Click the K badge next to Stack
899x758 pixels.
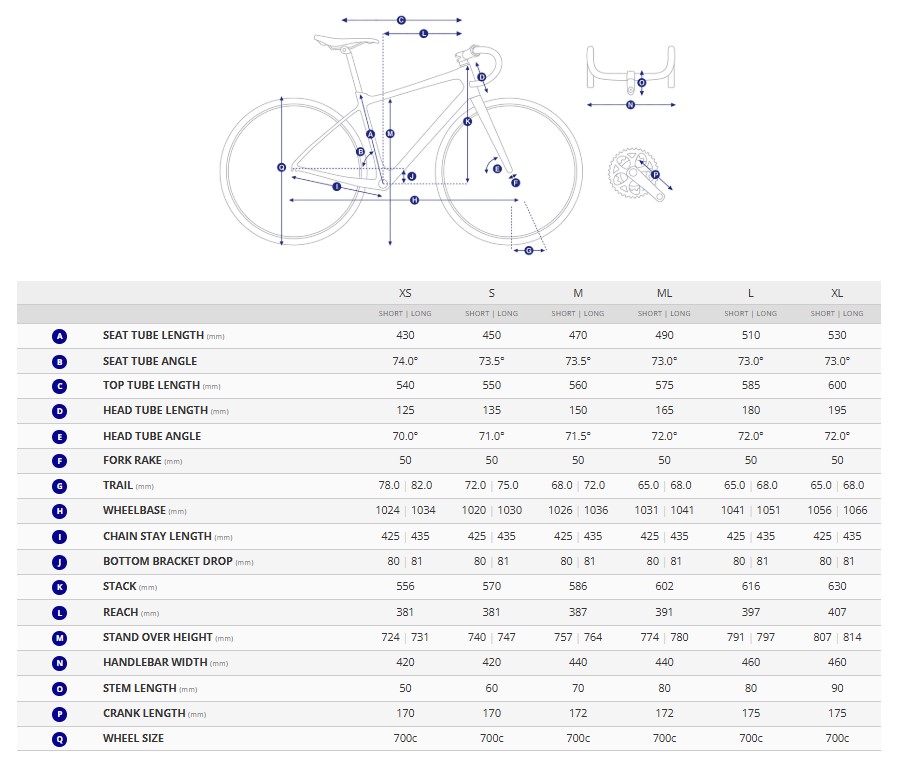tap(59, 587)
